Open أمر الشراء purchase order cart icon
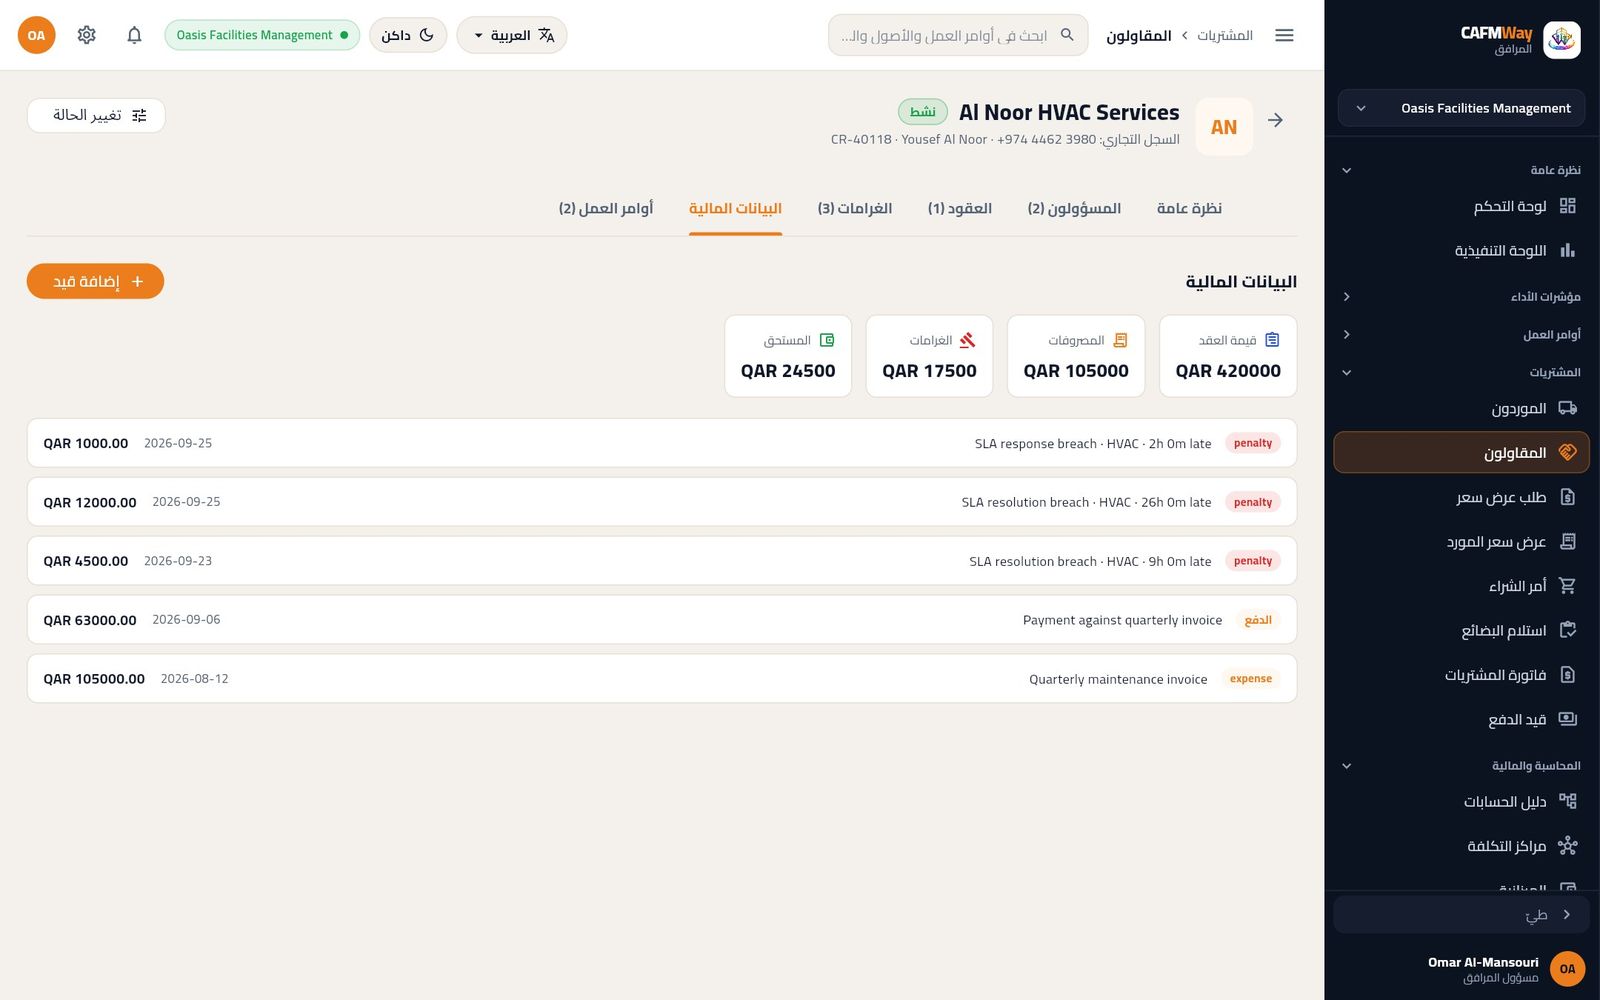This screenshot has width=1600, height=1000. coord(1567,586)
